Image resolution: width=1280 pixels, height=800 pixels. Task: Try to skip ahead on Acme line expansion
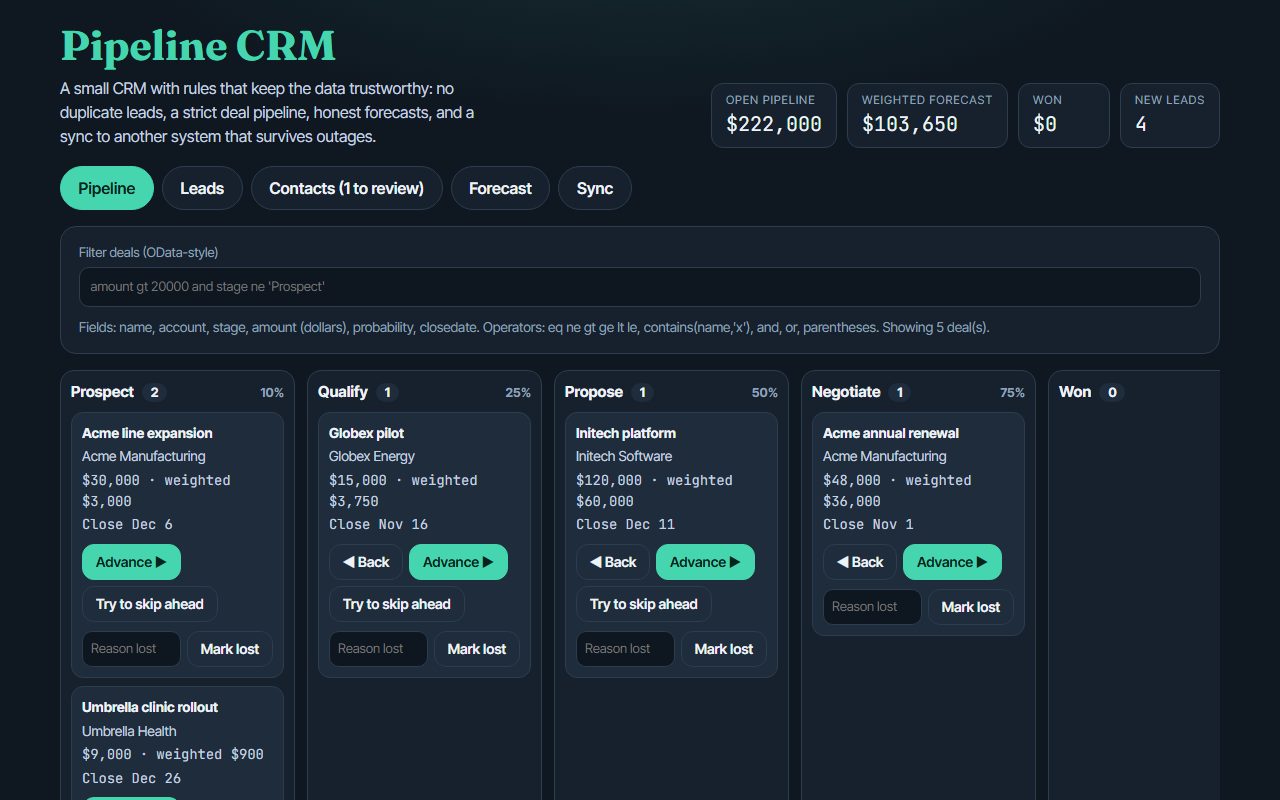(x=150, y=604)
